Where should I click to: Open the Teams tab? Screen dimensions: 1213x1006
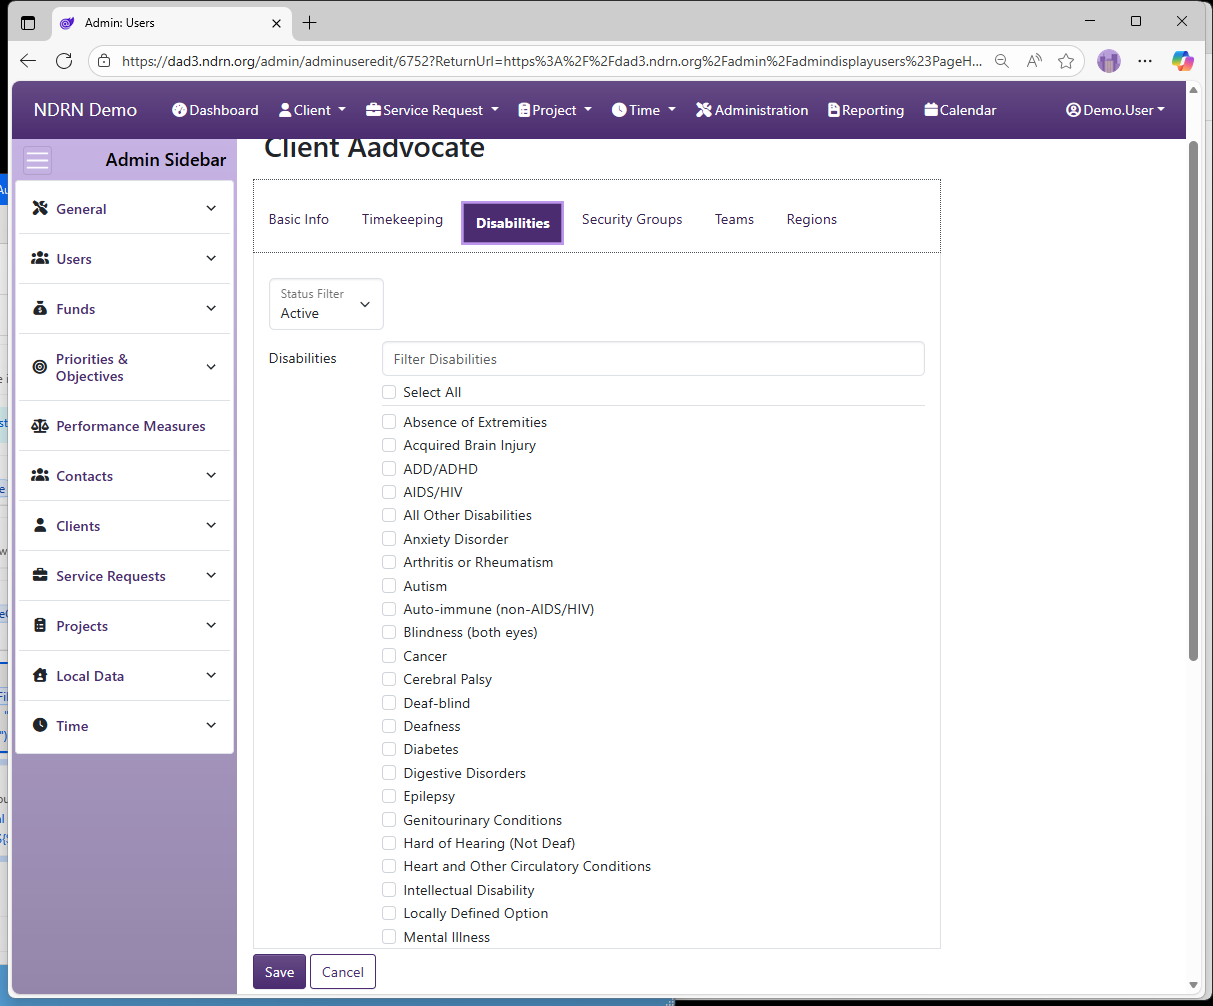734,219
